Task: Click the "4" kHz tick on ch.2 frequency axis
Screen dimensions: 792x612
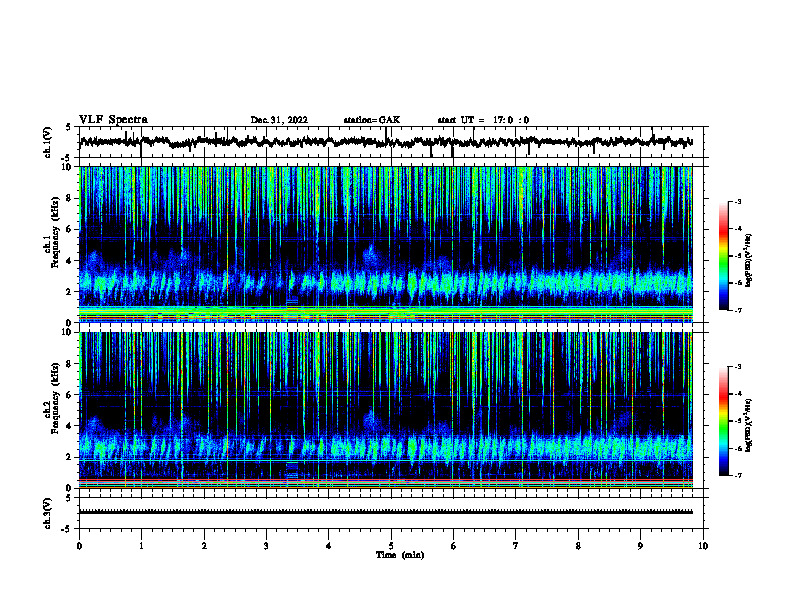Action: [x=70, y=426]
